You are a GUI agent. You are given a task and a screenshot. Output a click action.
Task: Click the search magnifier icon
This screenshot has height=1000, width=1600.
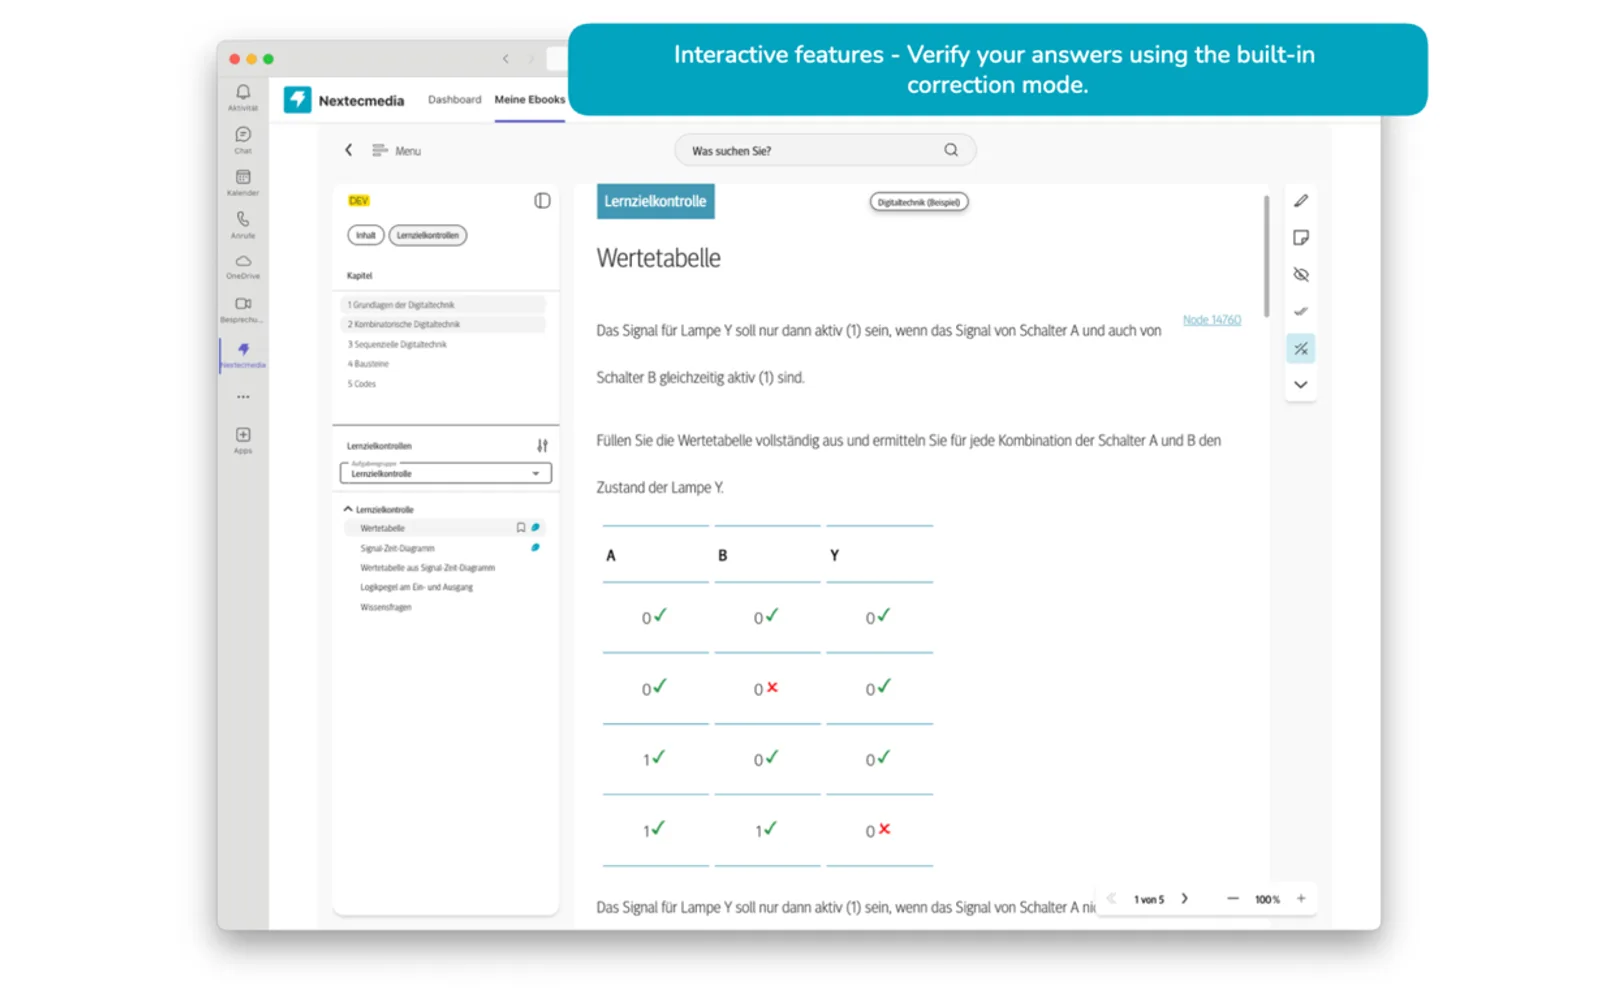point(951,150)
